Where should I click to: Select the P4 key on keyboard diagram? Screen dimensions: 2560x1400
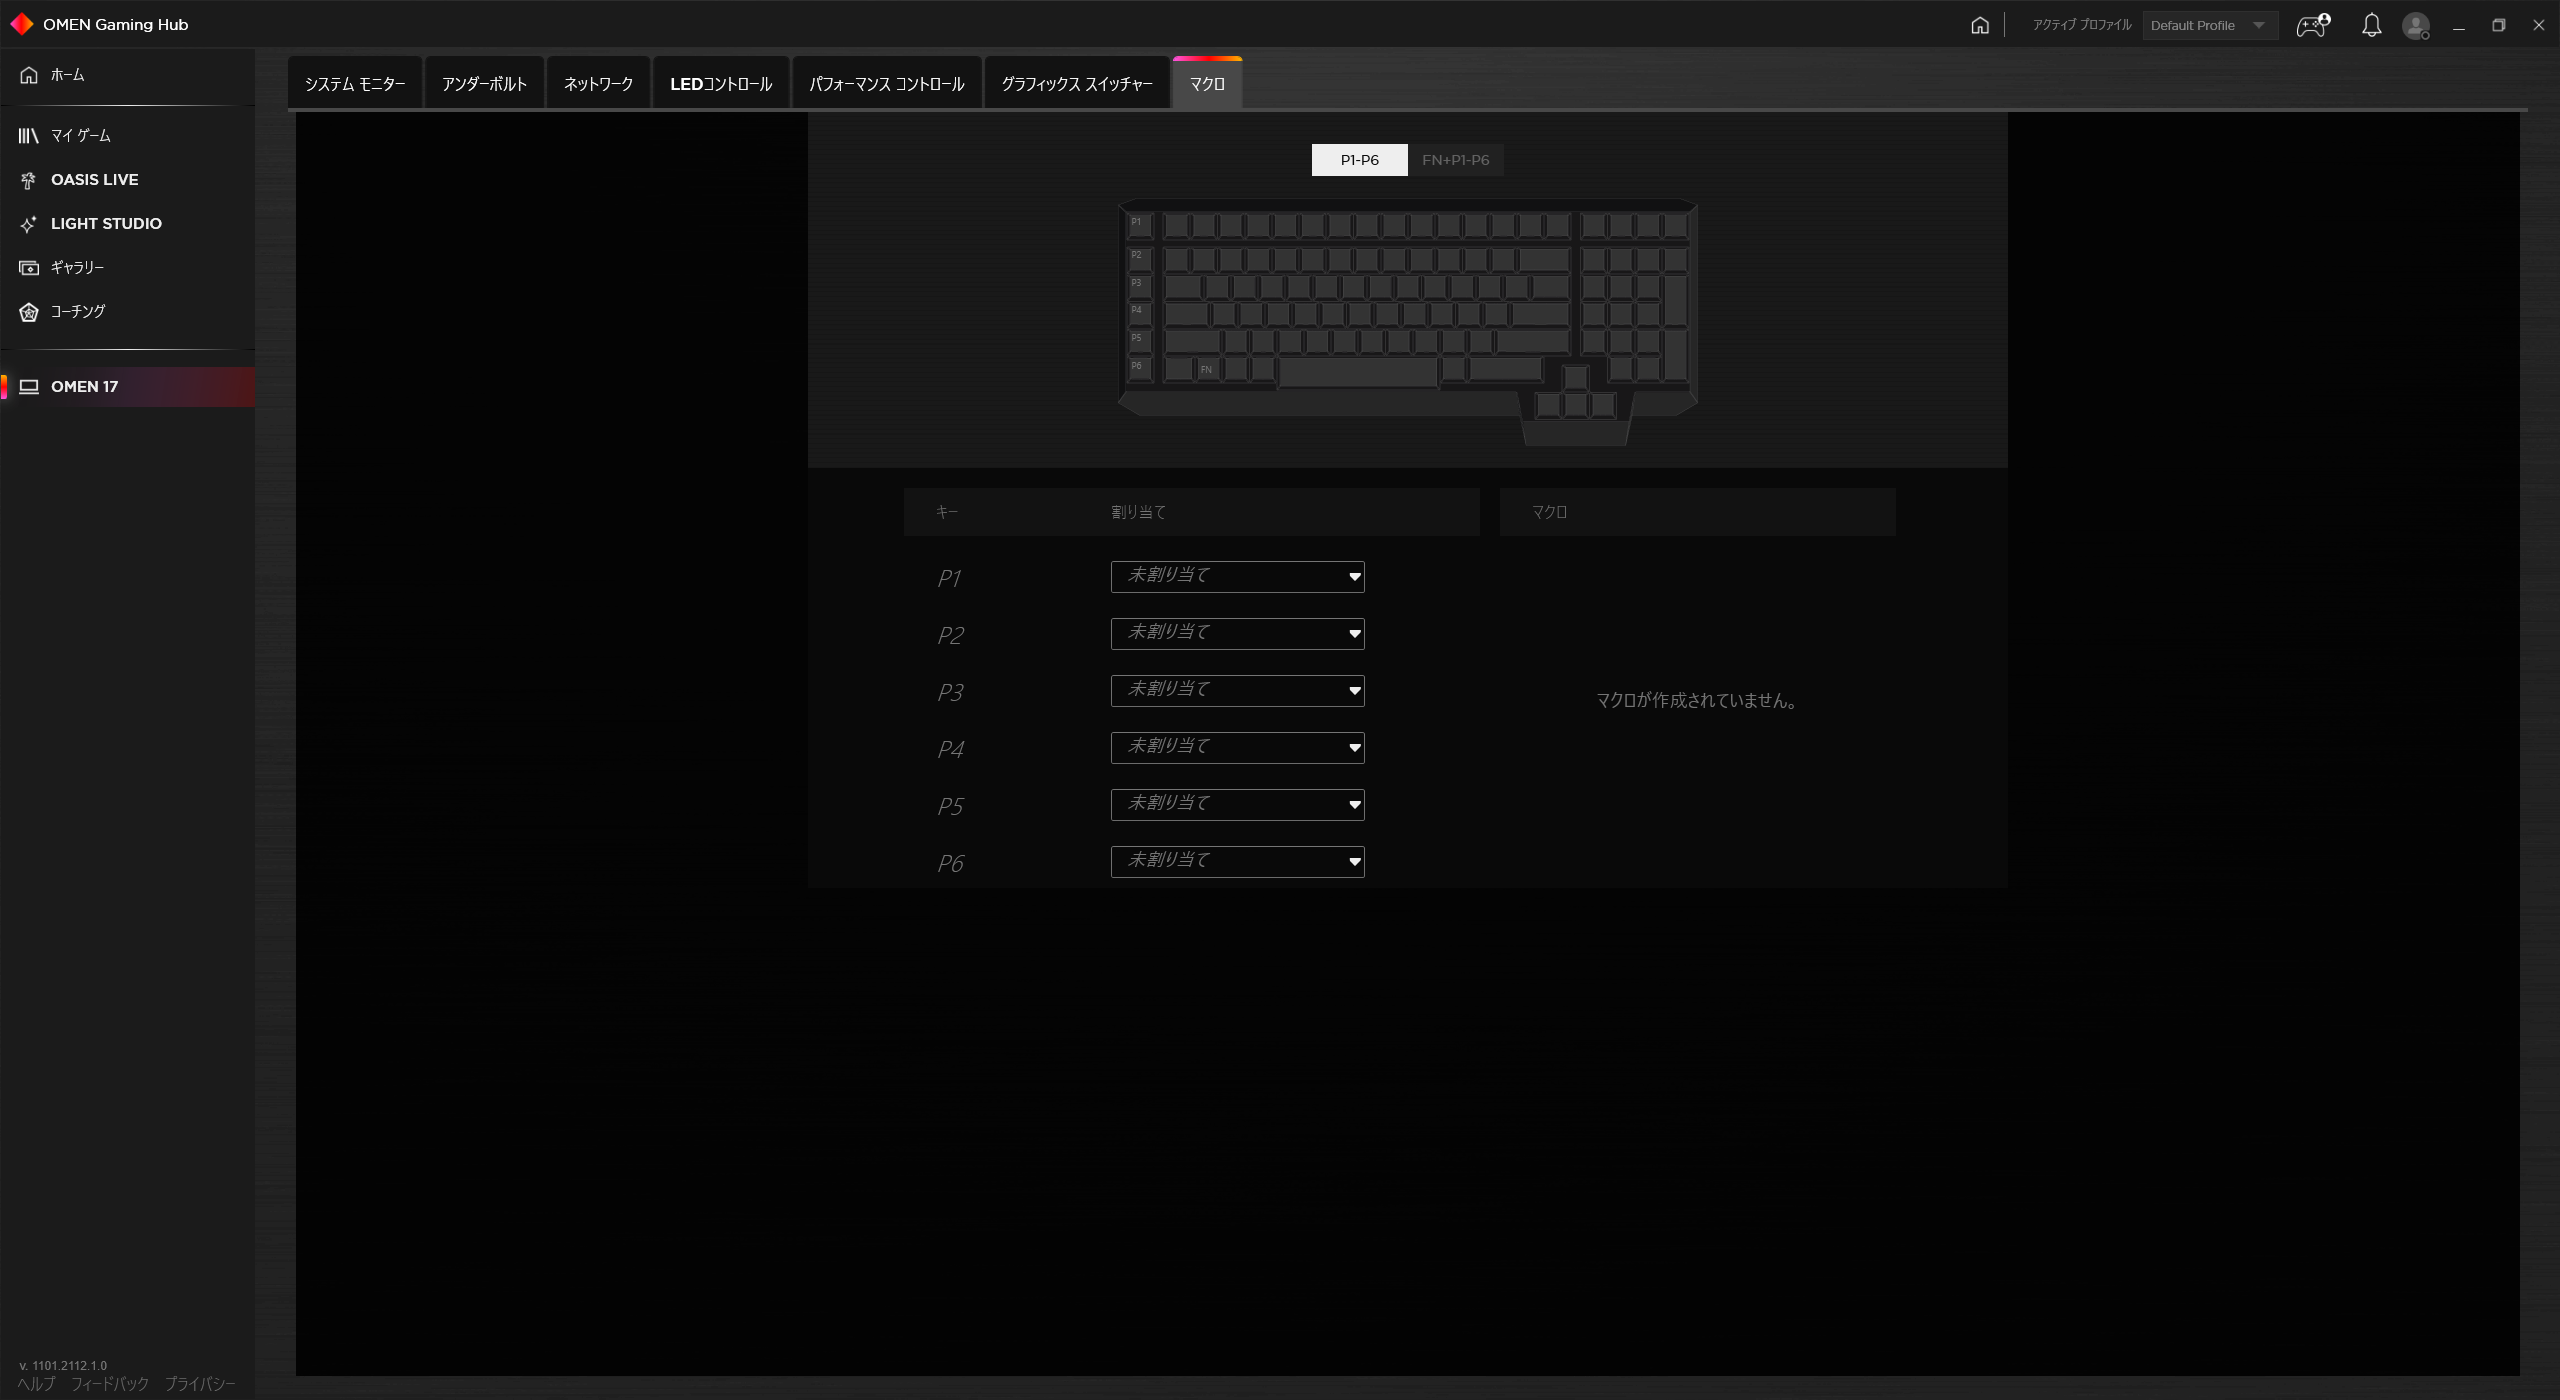click(1139, 313)
